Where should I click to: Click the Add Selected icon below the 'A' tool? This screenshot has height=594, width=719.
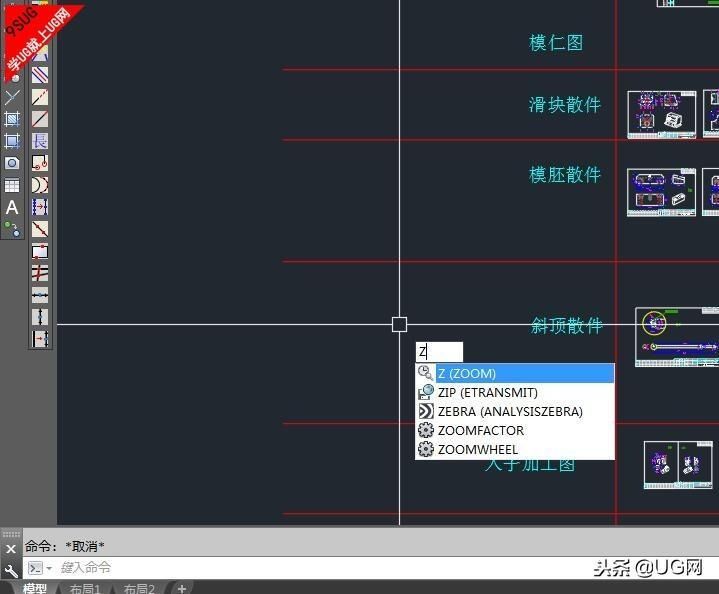12,229
